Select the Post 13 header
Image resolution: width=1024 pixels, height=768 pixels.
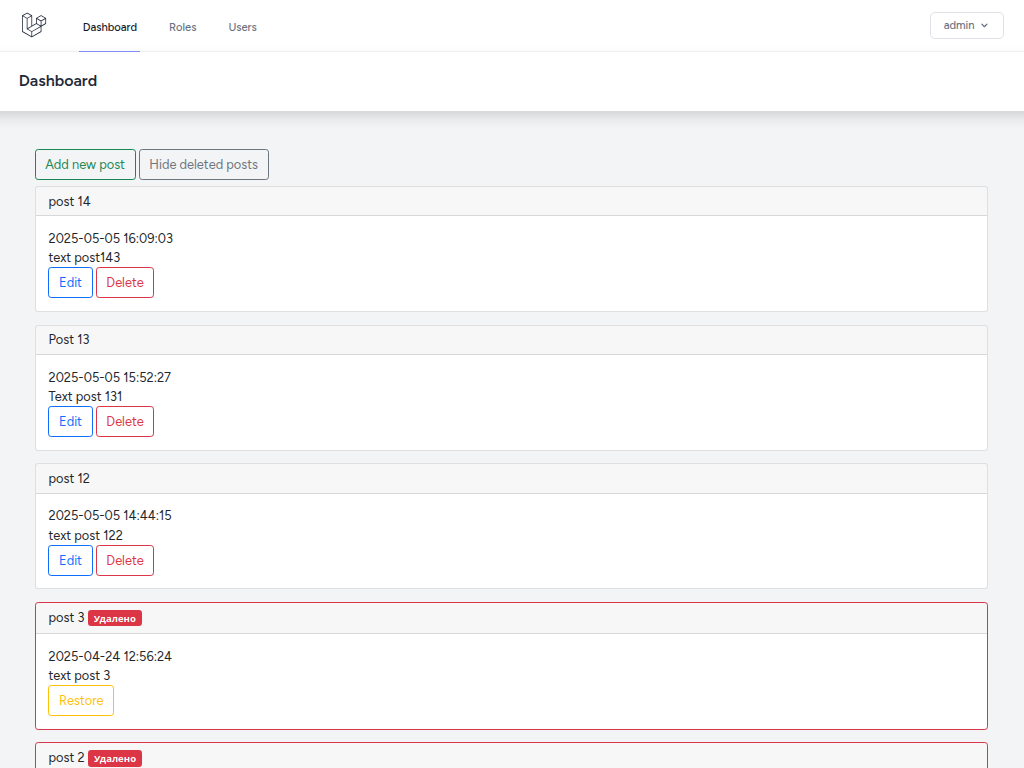point(68,339)
